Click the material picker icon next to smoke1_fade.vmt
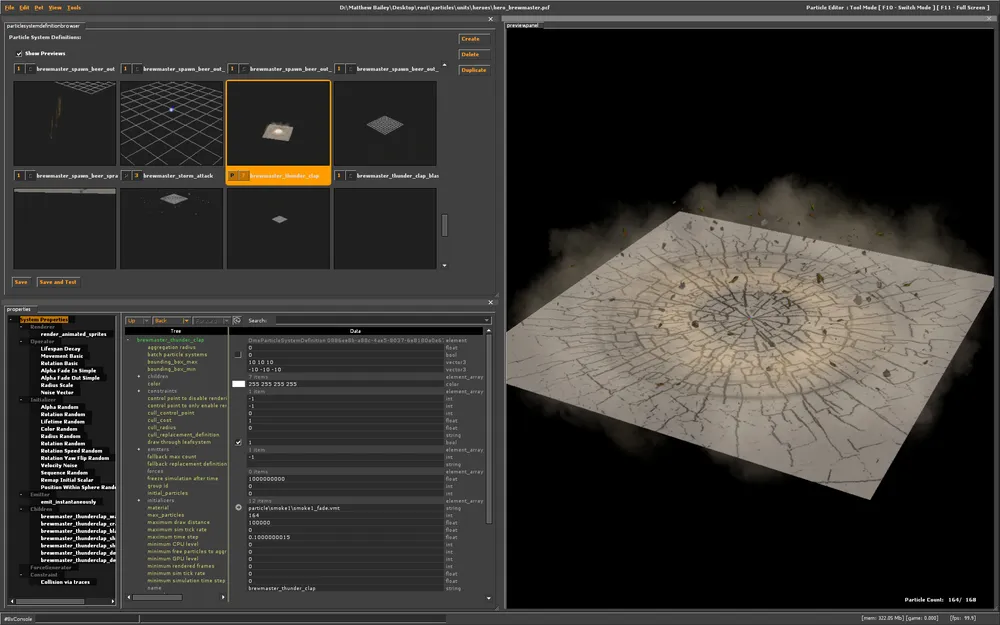Screen dimensions: 1000x625 (x=238, y=508)
